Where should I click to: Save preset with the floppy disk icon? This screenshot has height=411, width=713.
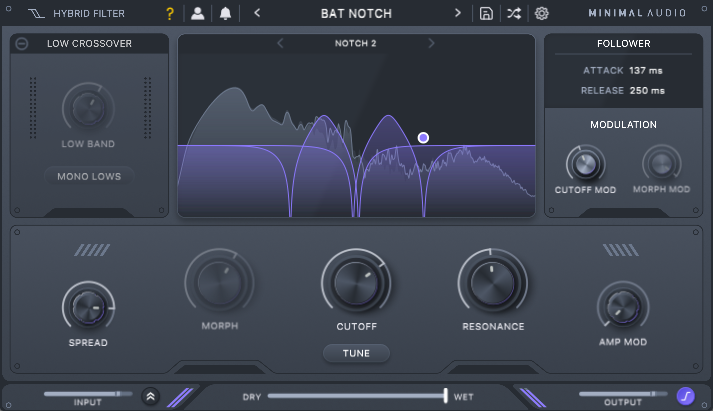(x=486, y=14)
